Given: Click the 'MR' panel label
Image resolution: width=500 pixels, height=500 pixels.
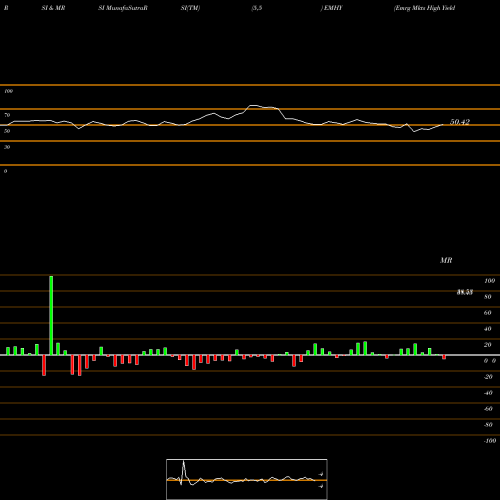Looking at the screenshot, I should pos(446,260).
